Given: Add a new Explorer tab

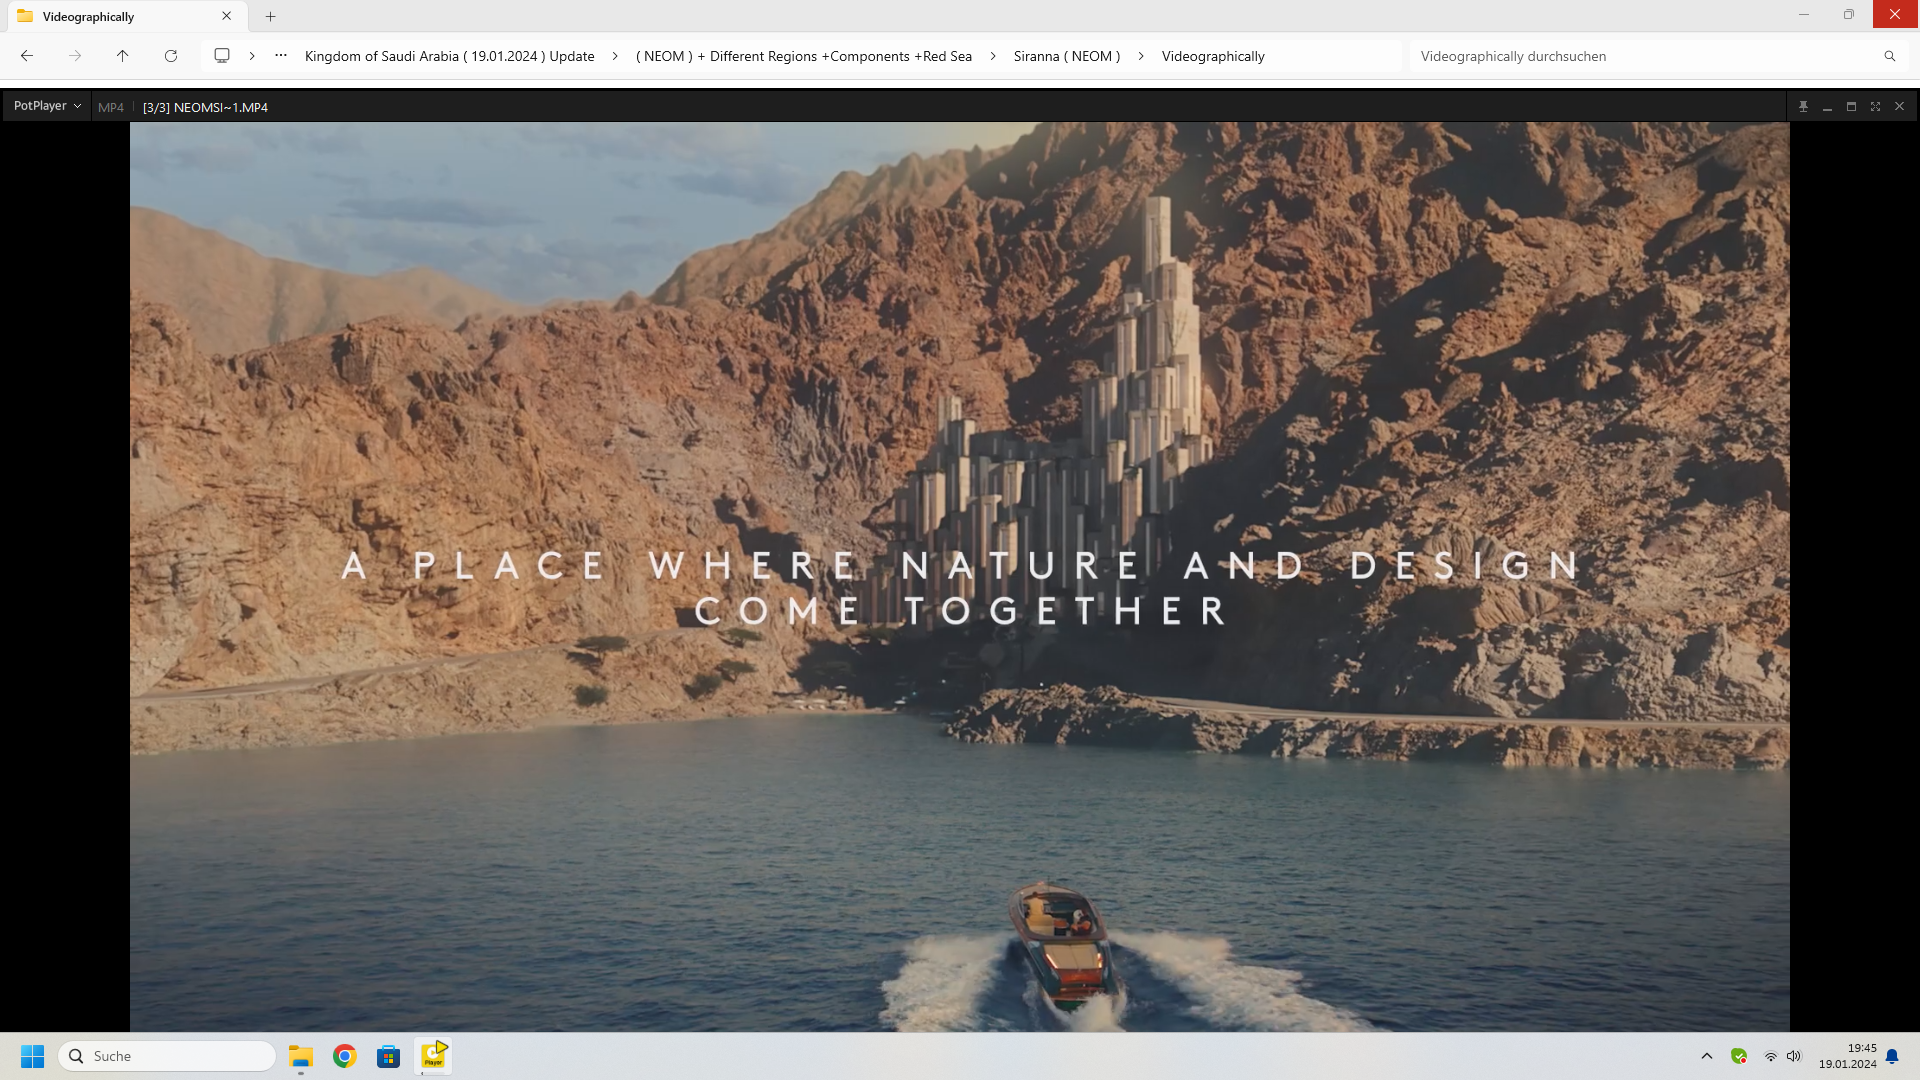Looking at the screenshot, I should (x=270, y=16).
